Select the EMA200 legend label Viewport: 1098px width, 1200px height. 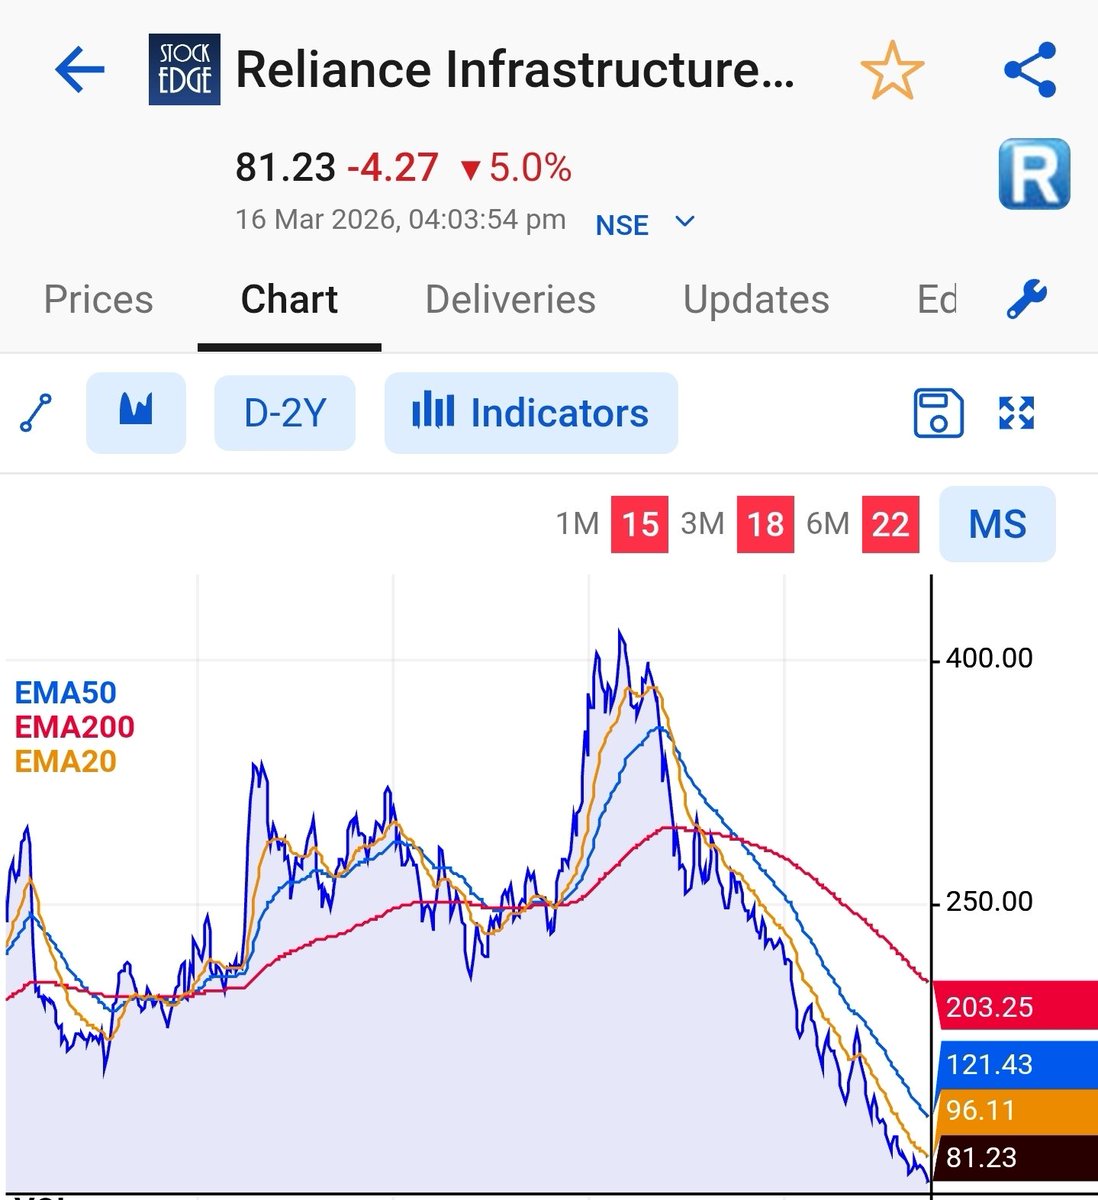tap(74, 726)
